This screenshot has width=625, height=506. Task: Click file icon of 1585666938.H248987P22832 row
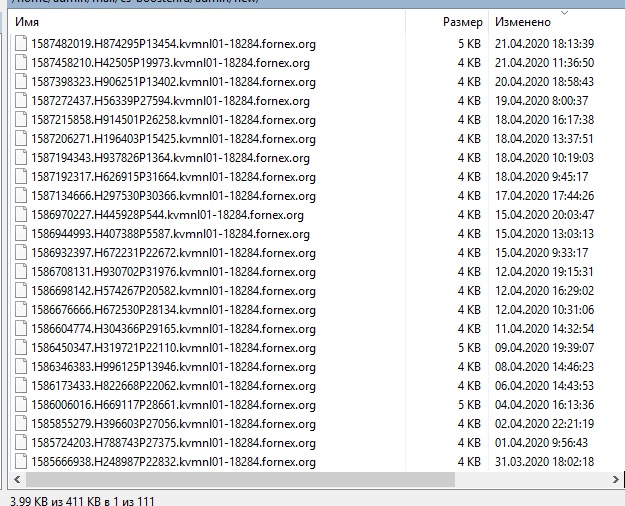pos(21,462)
